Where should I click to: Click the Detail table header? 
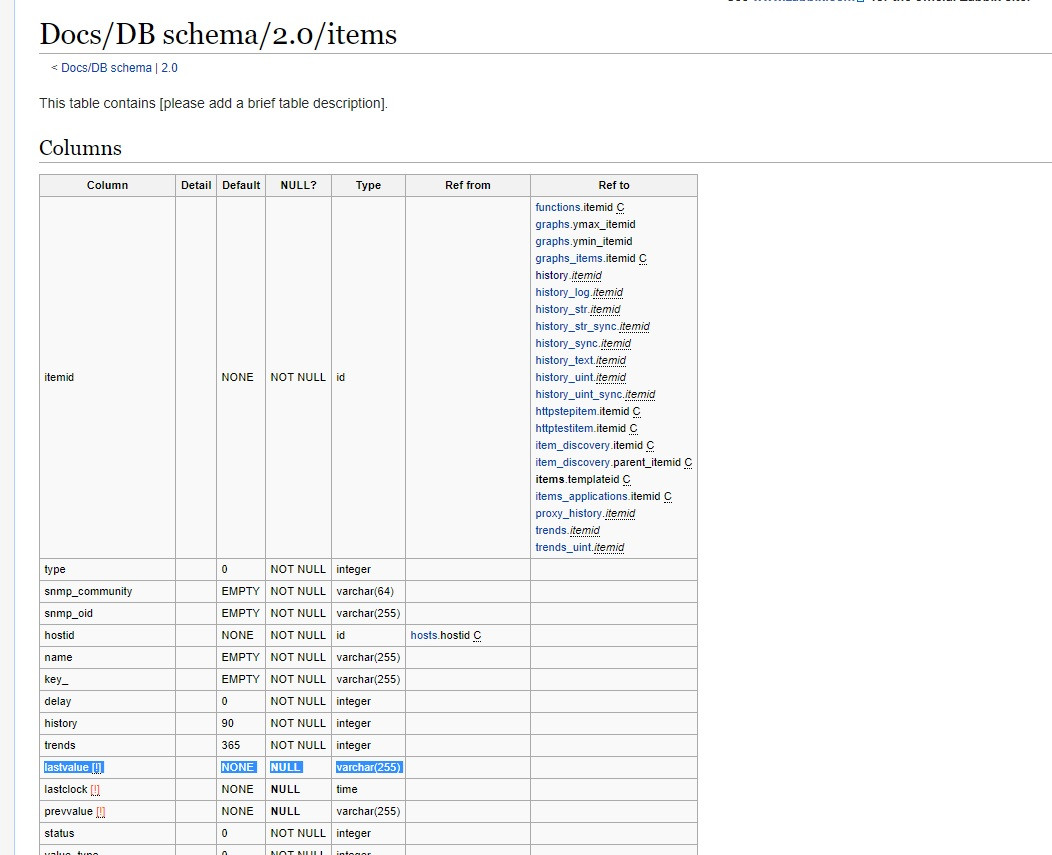tap(196, 185)
